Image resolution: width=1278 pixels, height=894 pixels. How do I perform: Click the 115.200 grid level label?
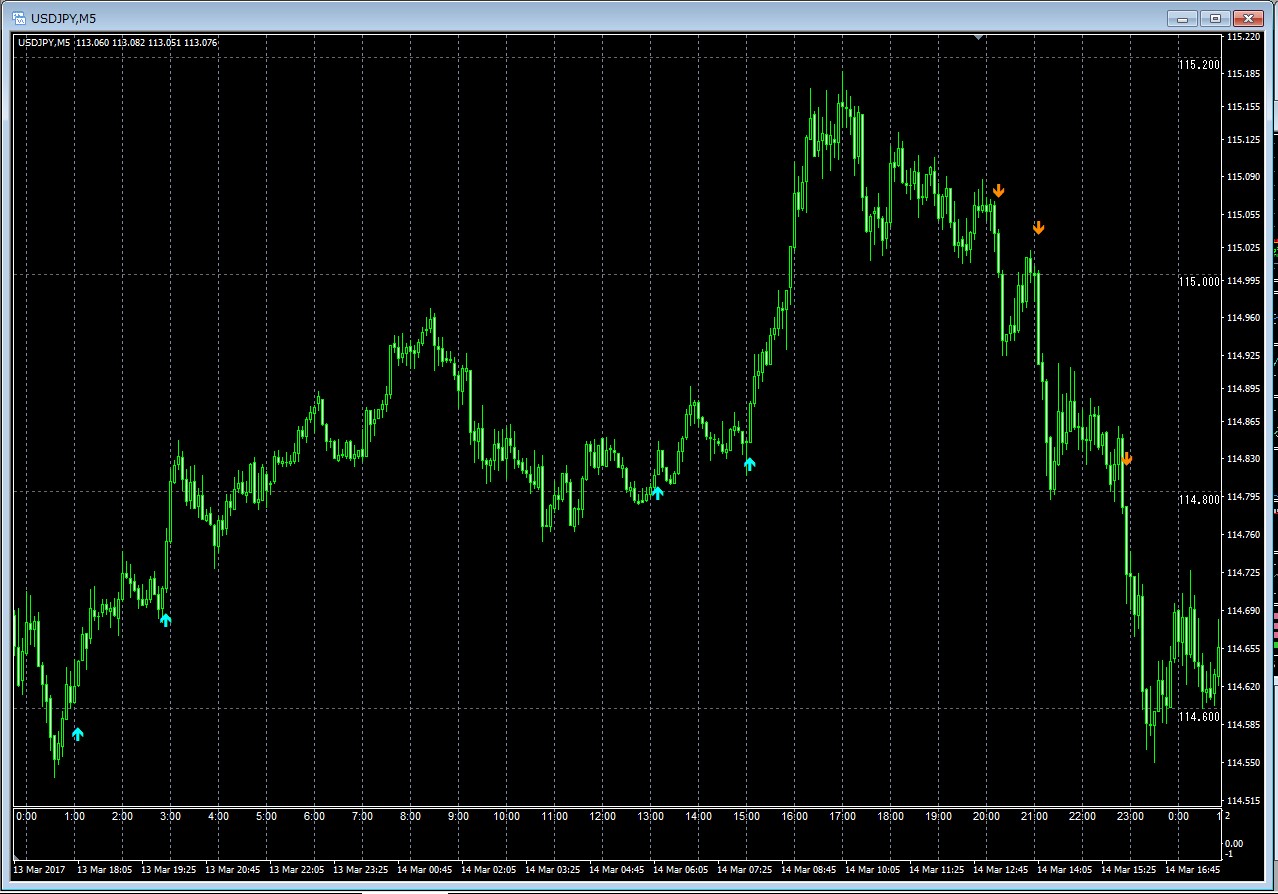pos(1199,65)
